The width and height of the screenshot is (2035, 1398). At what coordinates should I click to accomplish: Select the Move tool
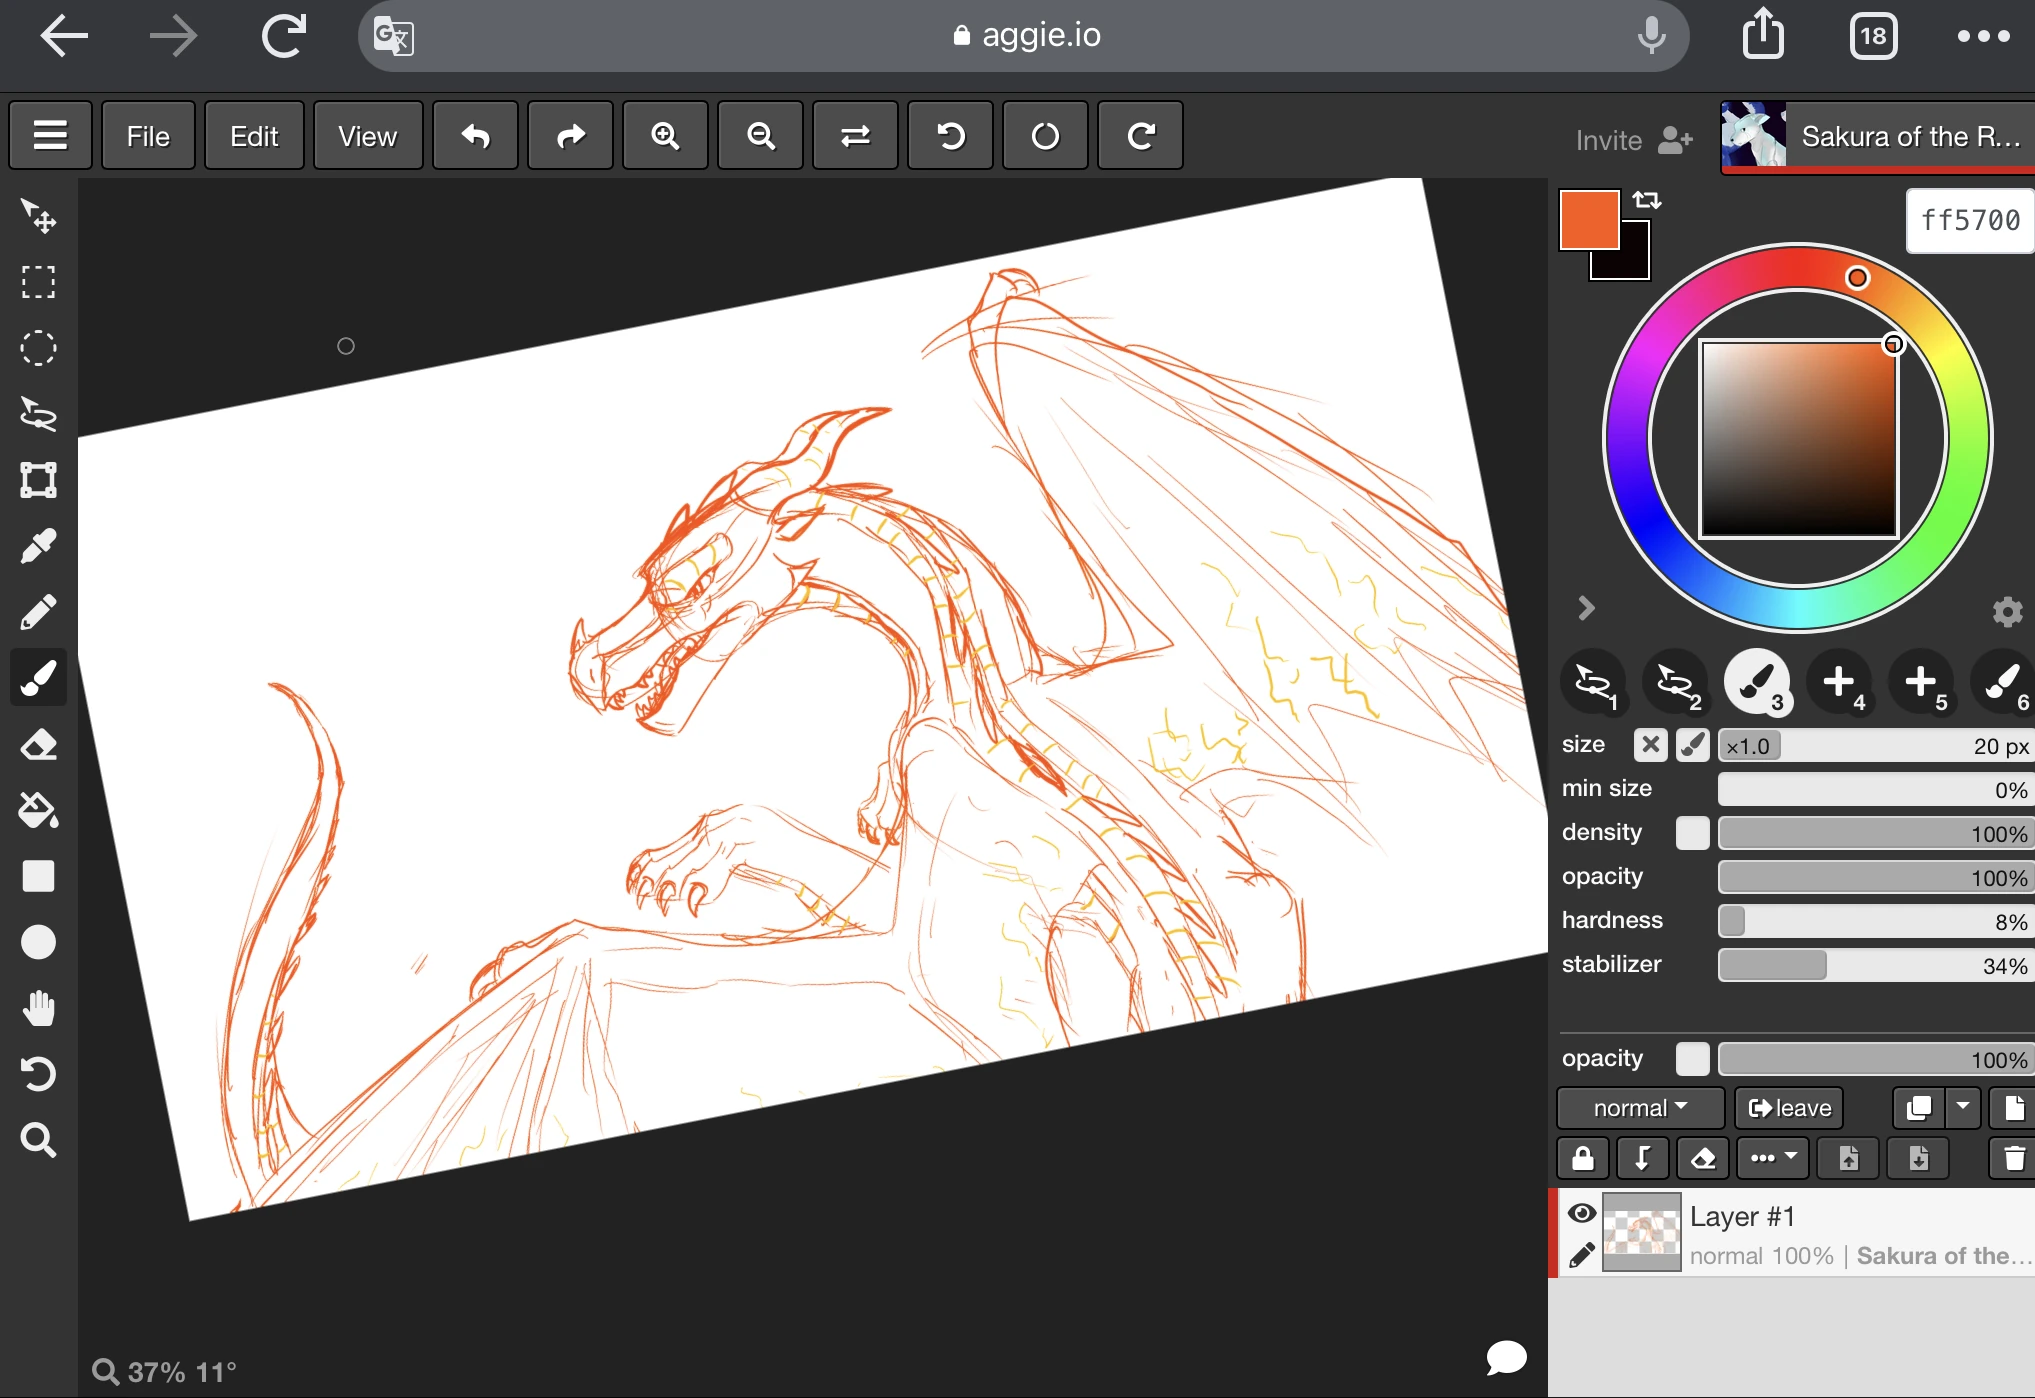38,217
